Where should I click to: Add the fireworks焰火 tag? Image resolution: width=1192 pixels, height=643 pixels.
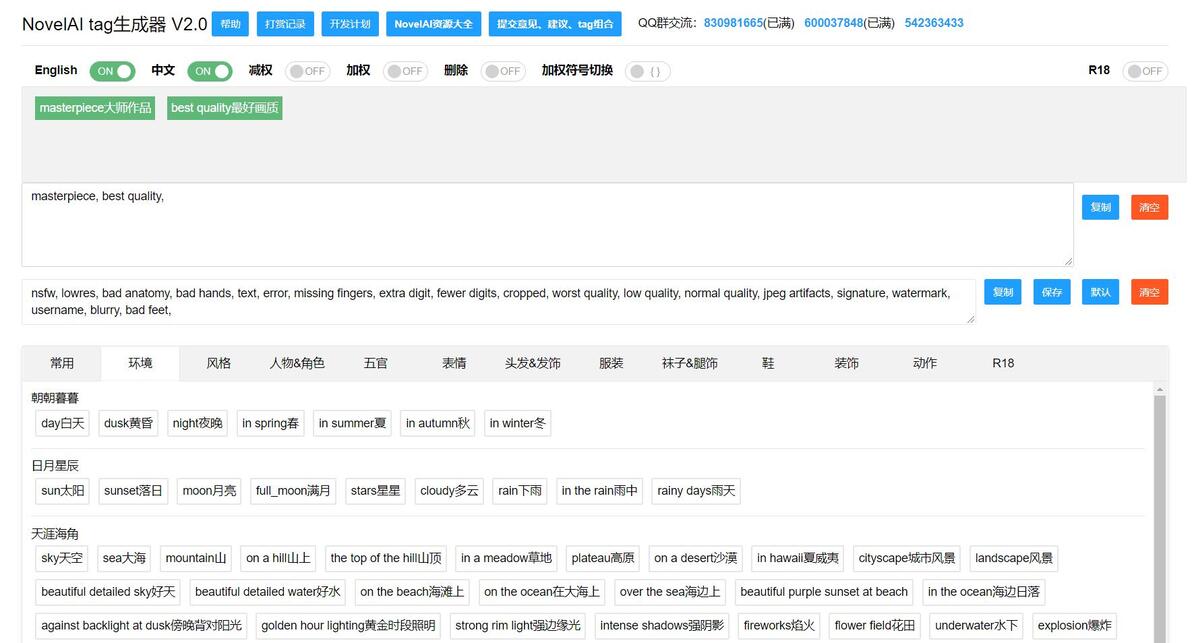point(778,626)
